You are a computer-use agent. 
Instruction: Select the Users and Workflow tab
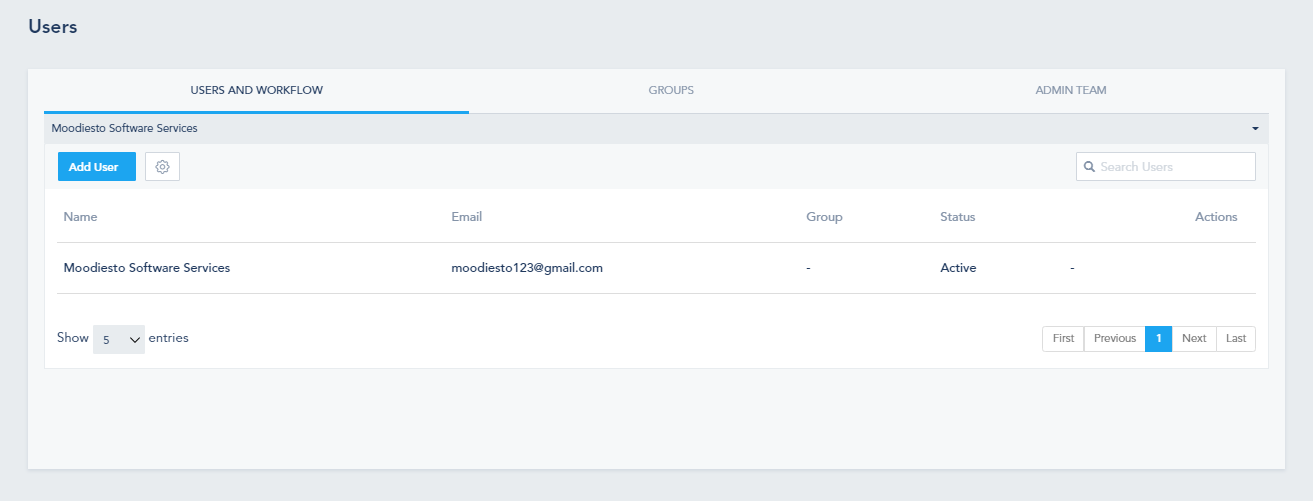pos(257,90)
